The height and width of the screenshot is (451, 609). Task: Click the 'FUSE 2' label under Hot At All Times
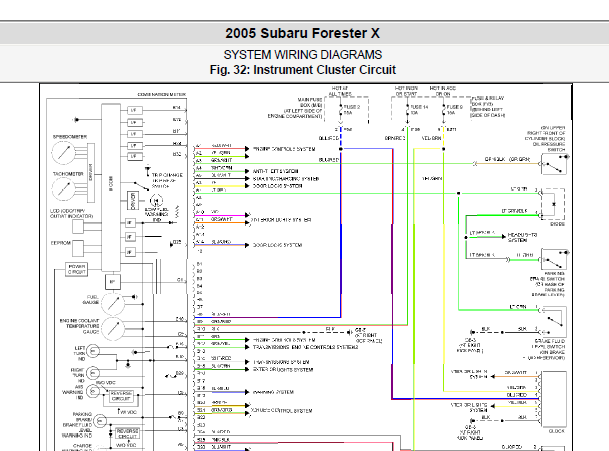(352, 107)
